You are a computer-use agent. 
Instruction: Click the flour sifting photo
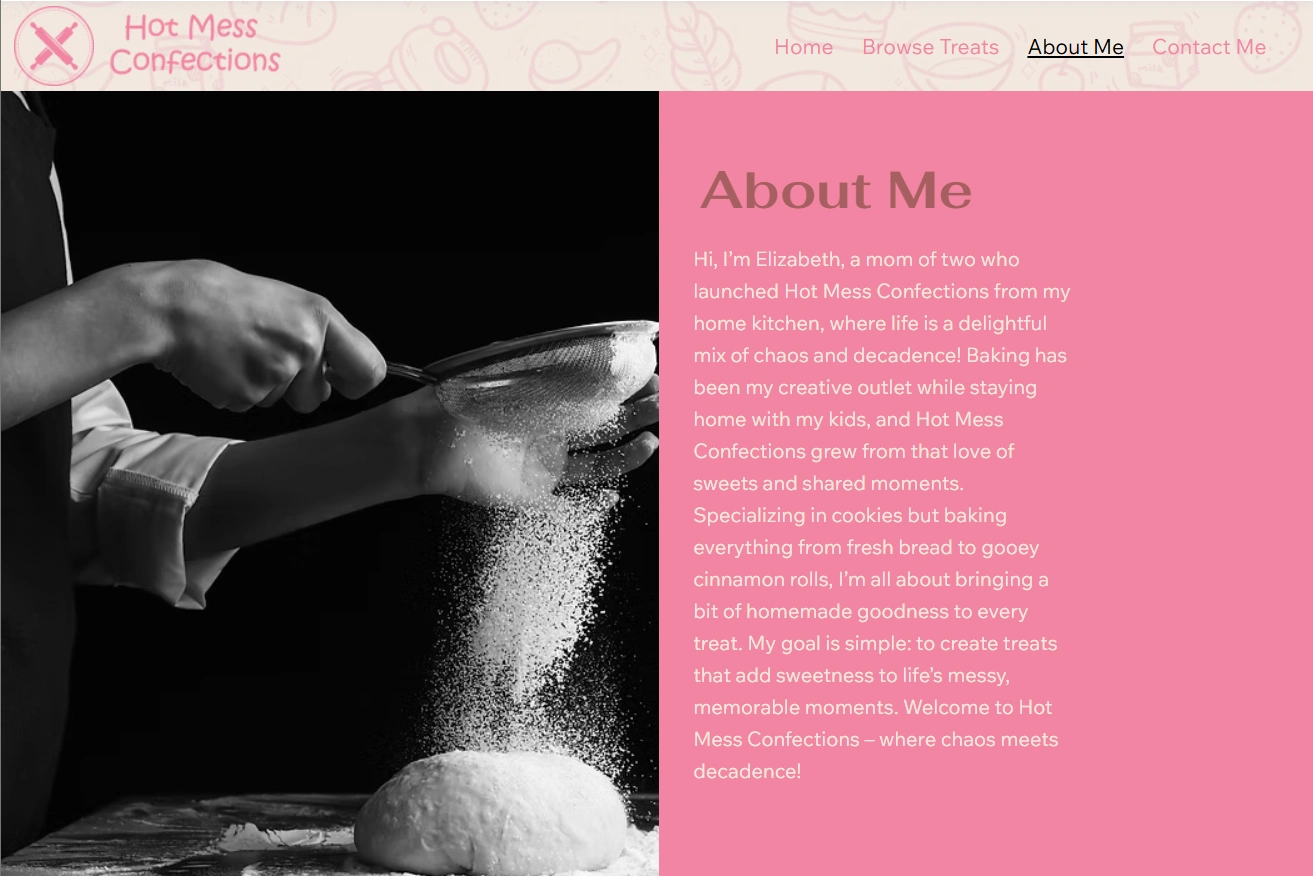click(x=329, y=483)
